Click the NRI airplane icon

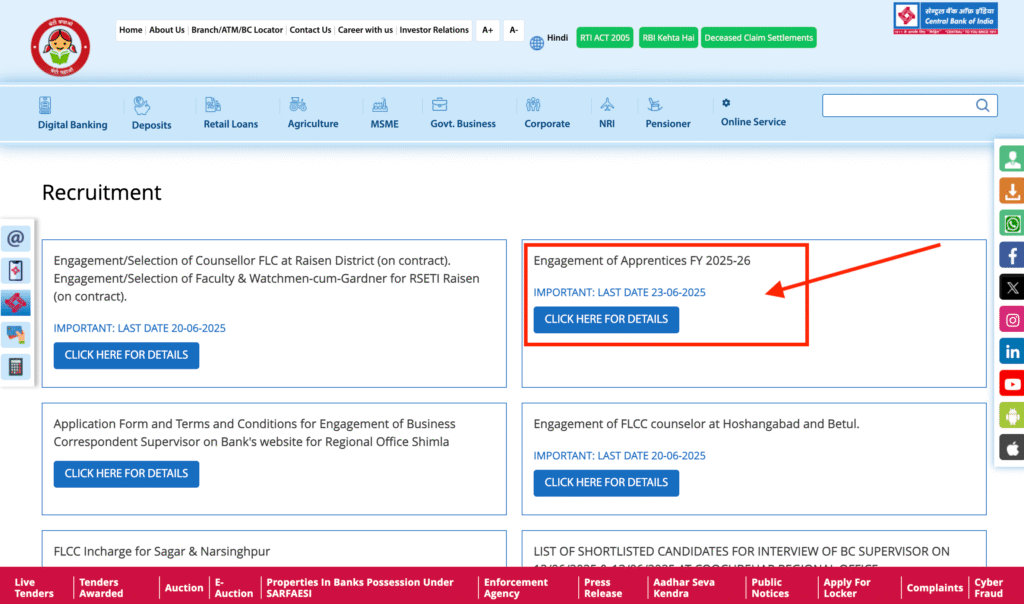[607, 104]
